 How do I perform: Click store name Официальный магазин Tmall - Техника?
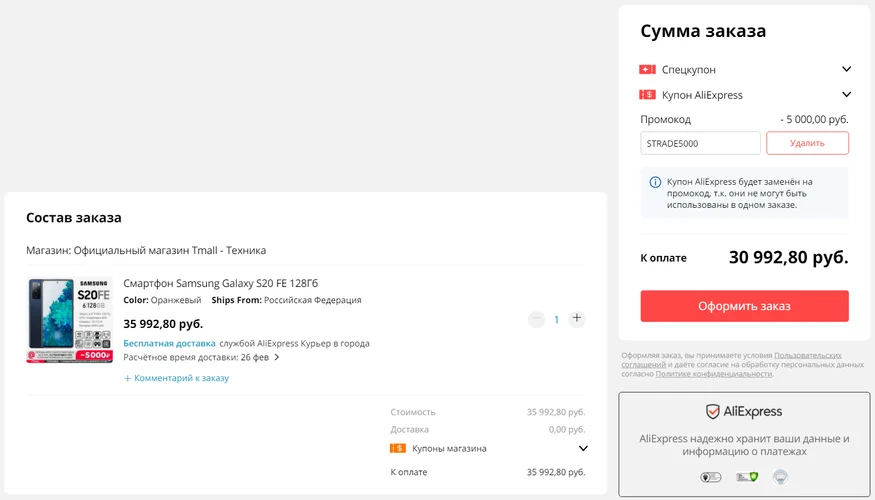170,251
